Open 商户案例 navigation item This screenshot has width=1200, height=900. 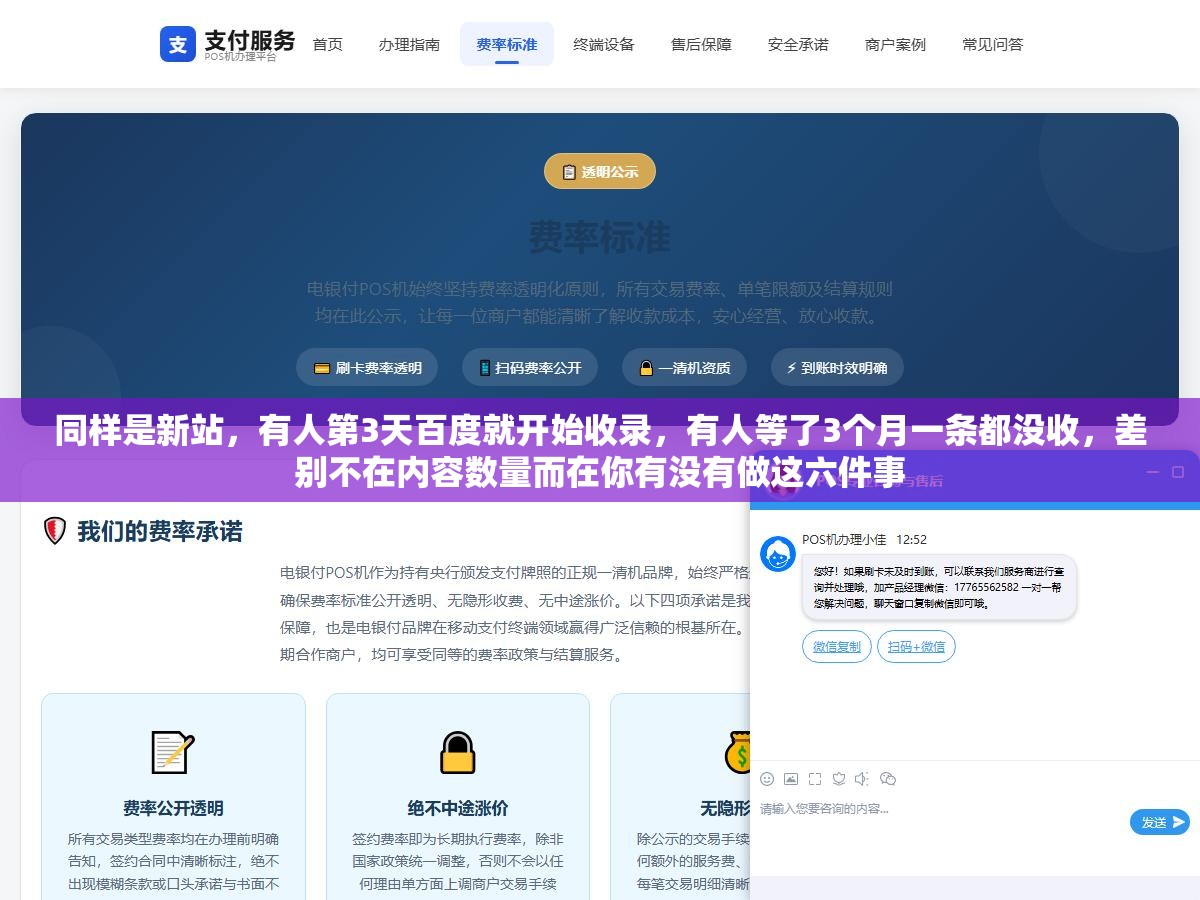coord(895,44)
